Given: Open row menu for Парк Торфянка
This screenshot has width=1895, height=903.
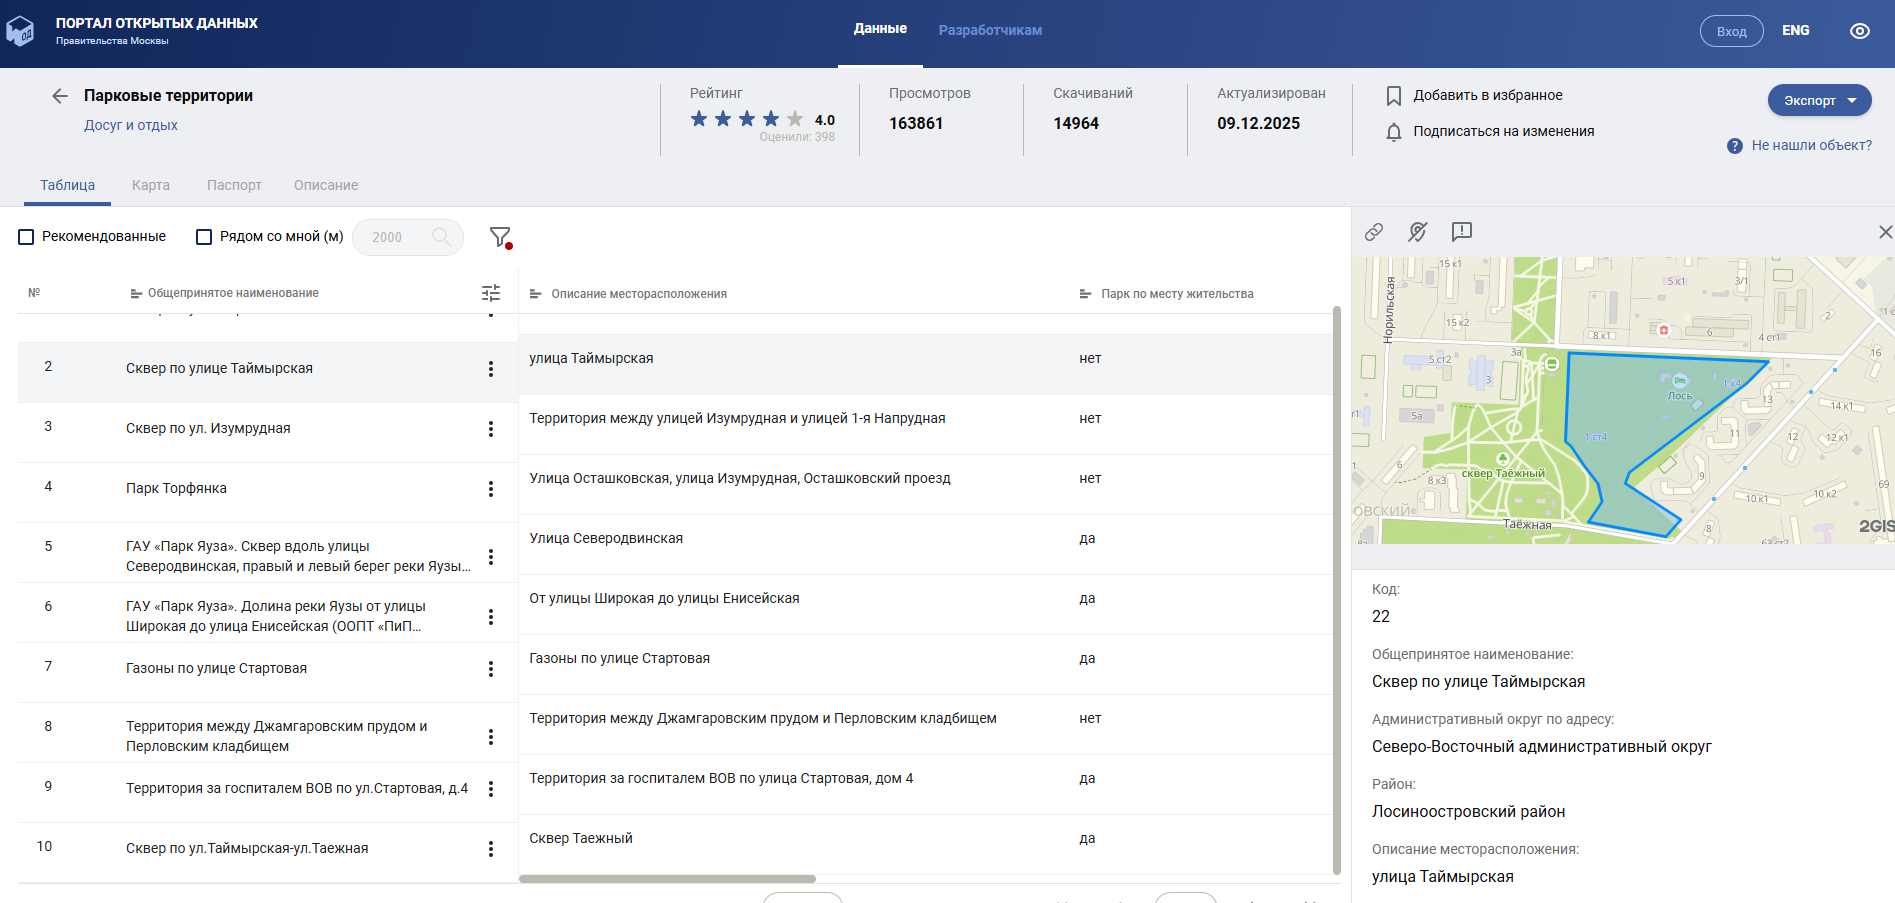Looking at the screenshot, I should click(491, 489).
